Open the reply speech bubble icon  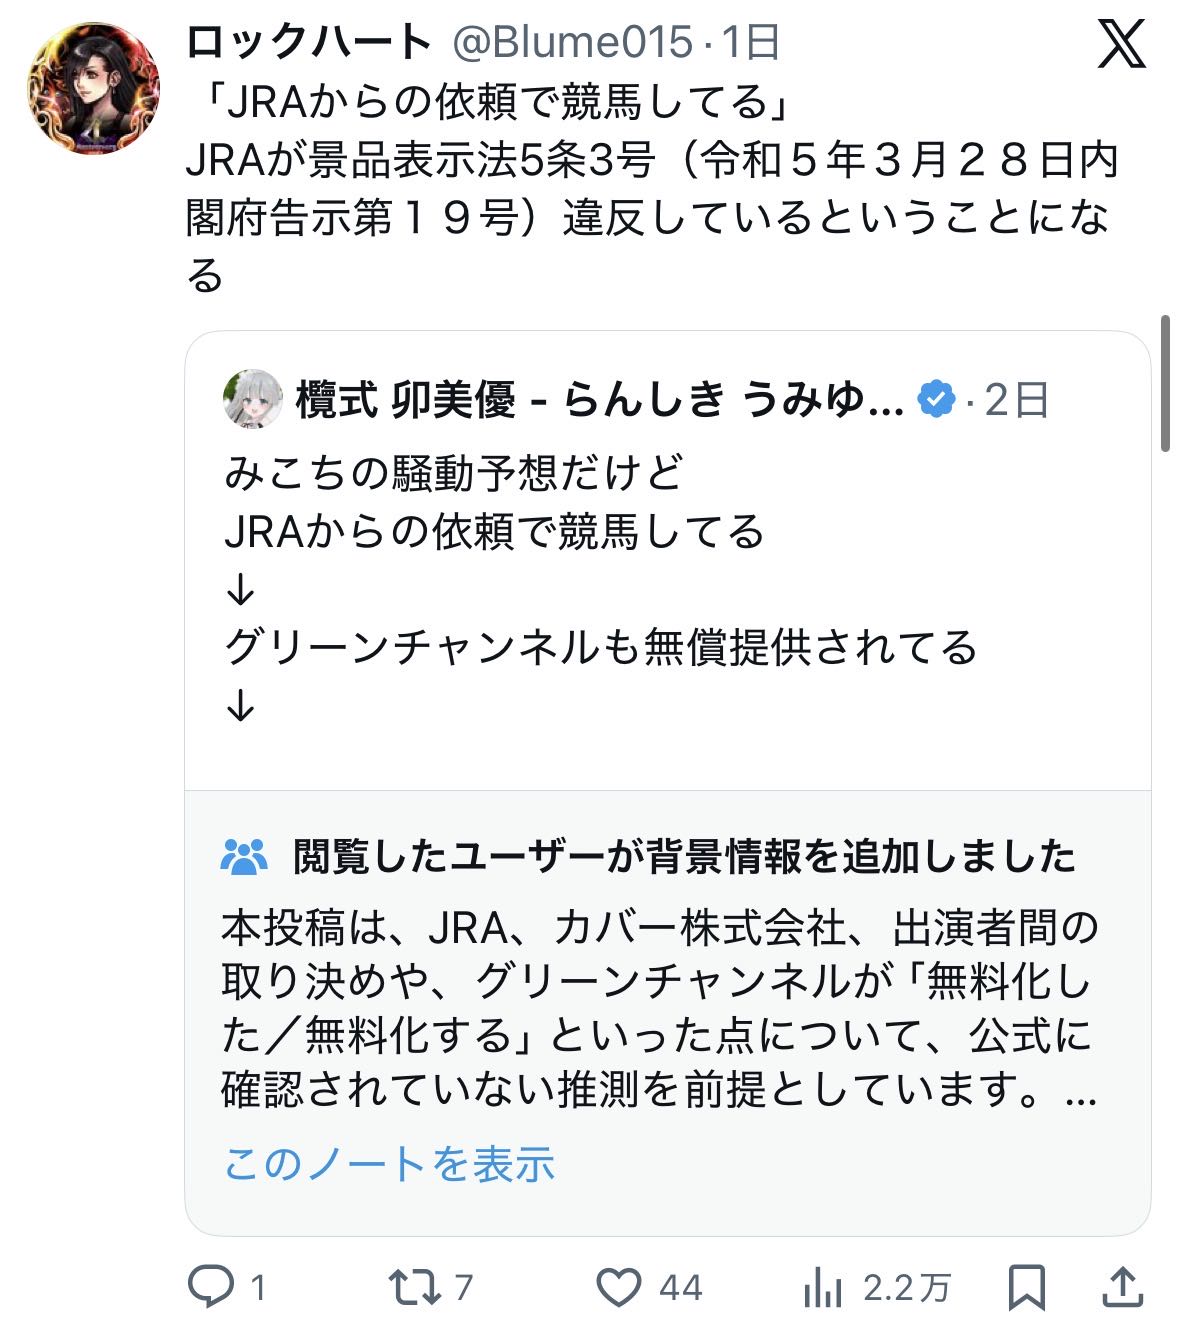click(x=210, y=1287)
